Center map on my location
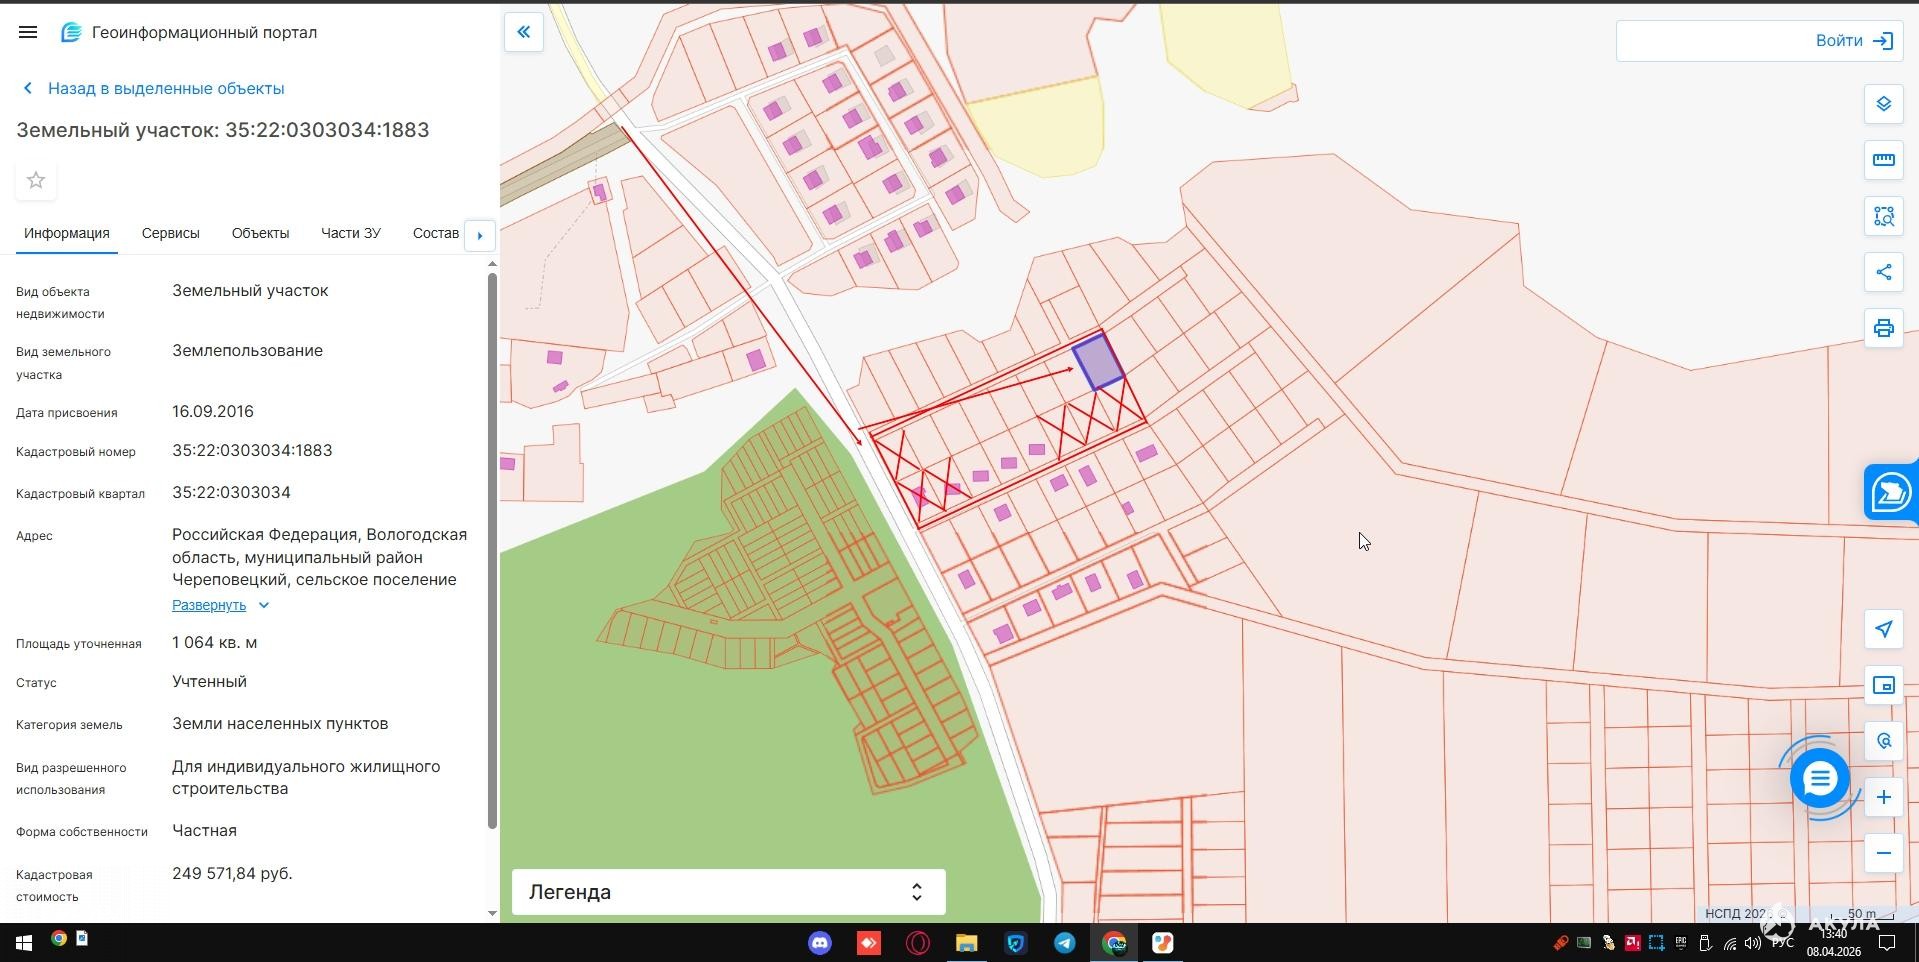Image resolution: width=1919 pixels, height=962 pixels. [x=1883, y=629]
